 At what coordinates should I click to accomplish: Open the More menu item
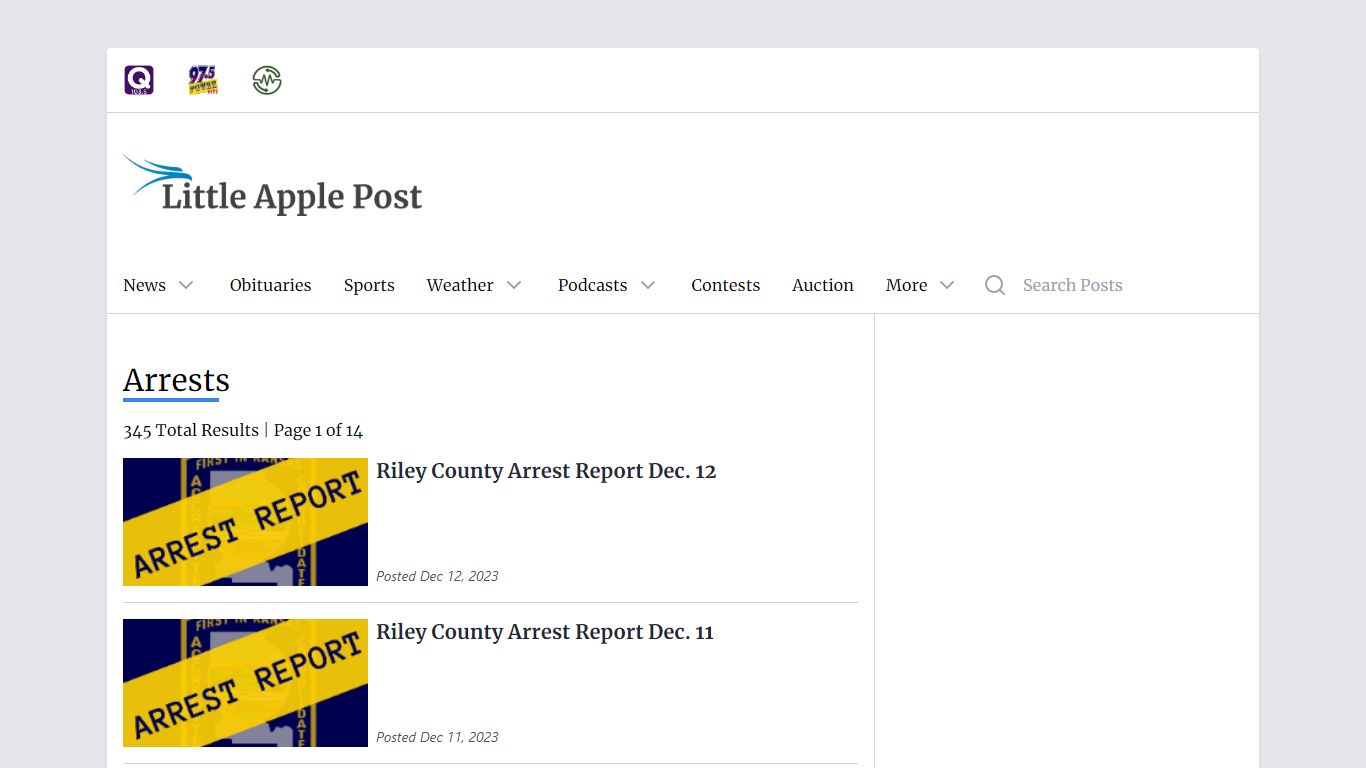coord(907,285)
